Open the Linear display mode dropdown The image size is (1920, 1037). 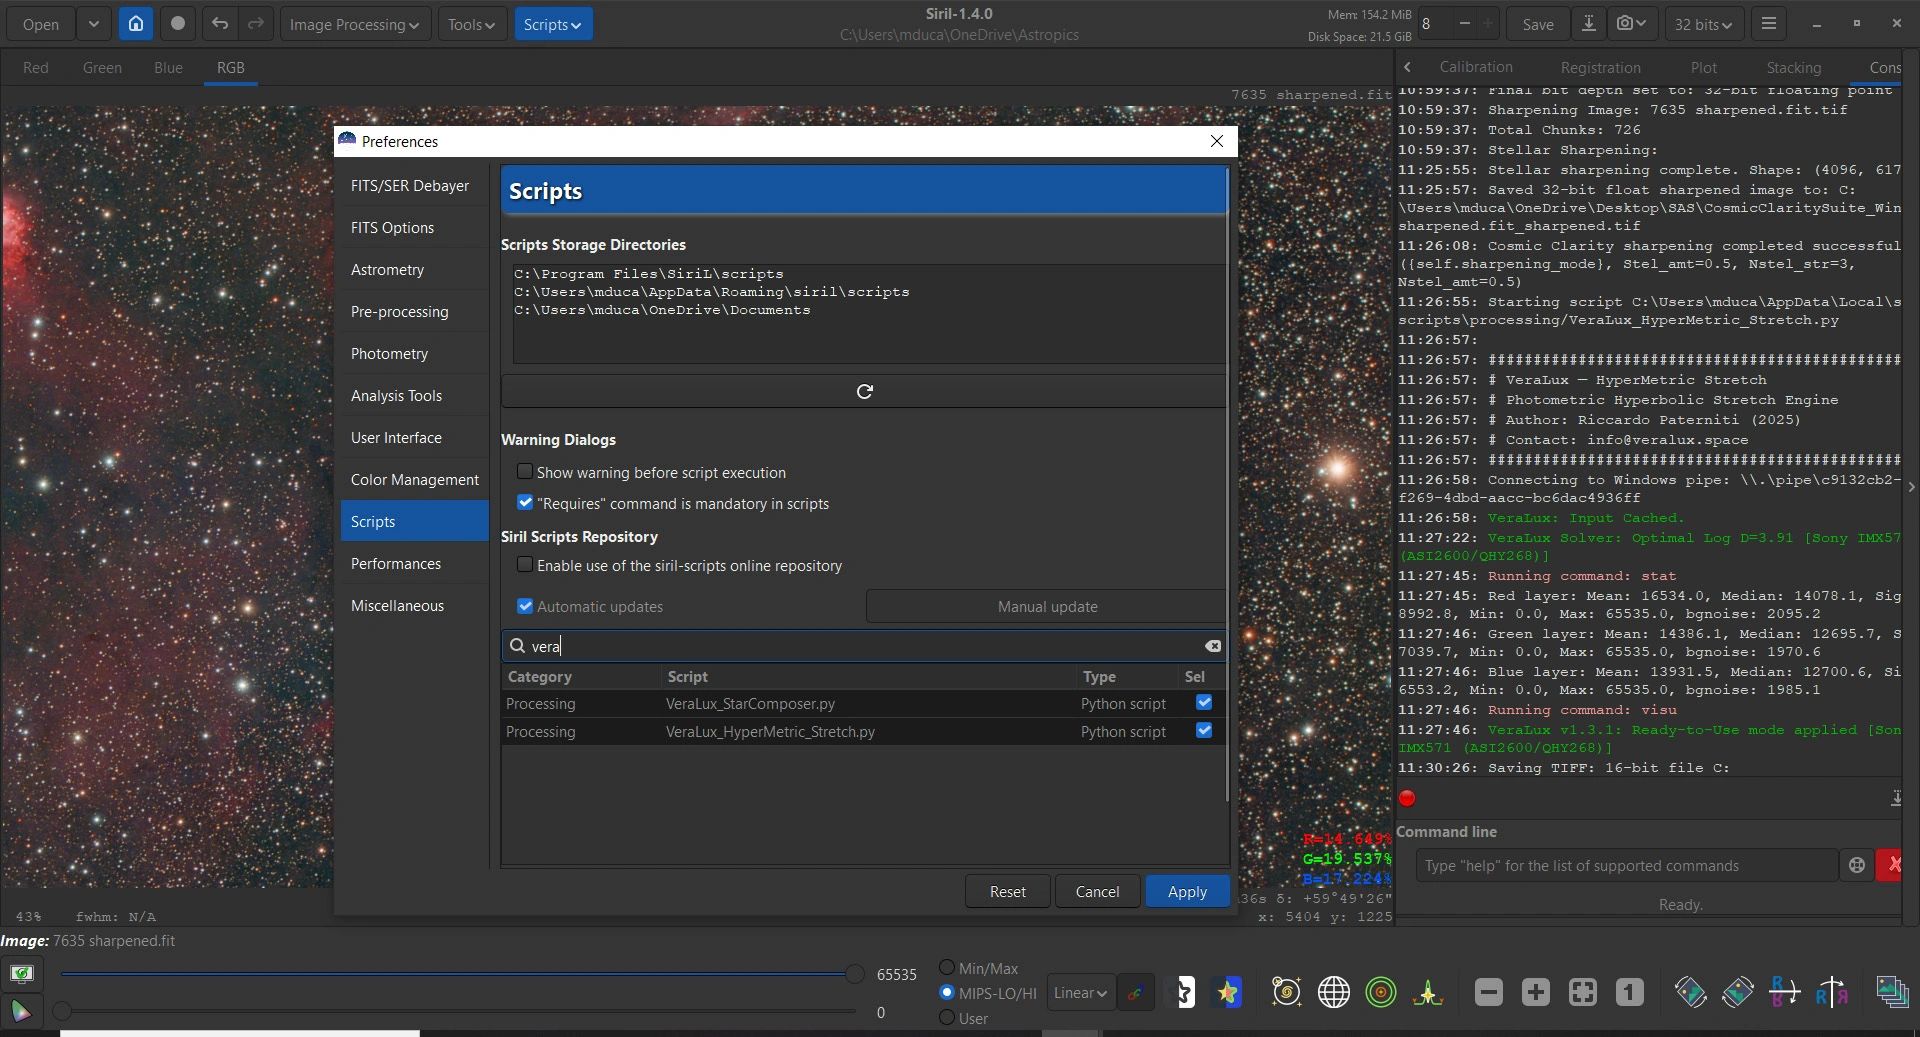pos(1081,993)
